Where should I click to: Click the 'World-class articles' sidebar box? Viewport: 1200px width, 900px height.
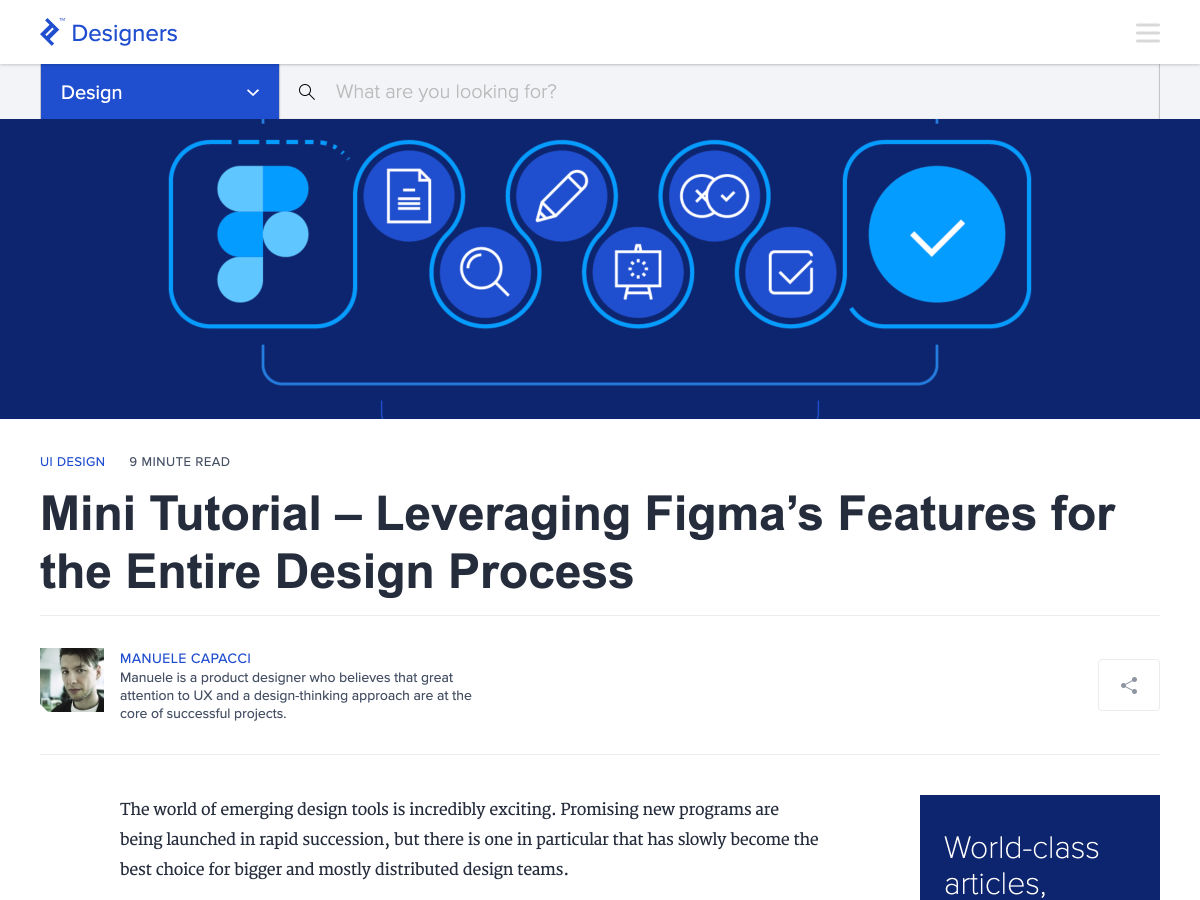click(x=1040, y=848)
